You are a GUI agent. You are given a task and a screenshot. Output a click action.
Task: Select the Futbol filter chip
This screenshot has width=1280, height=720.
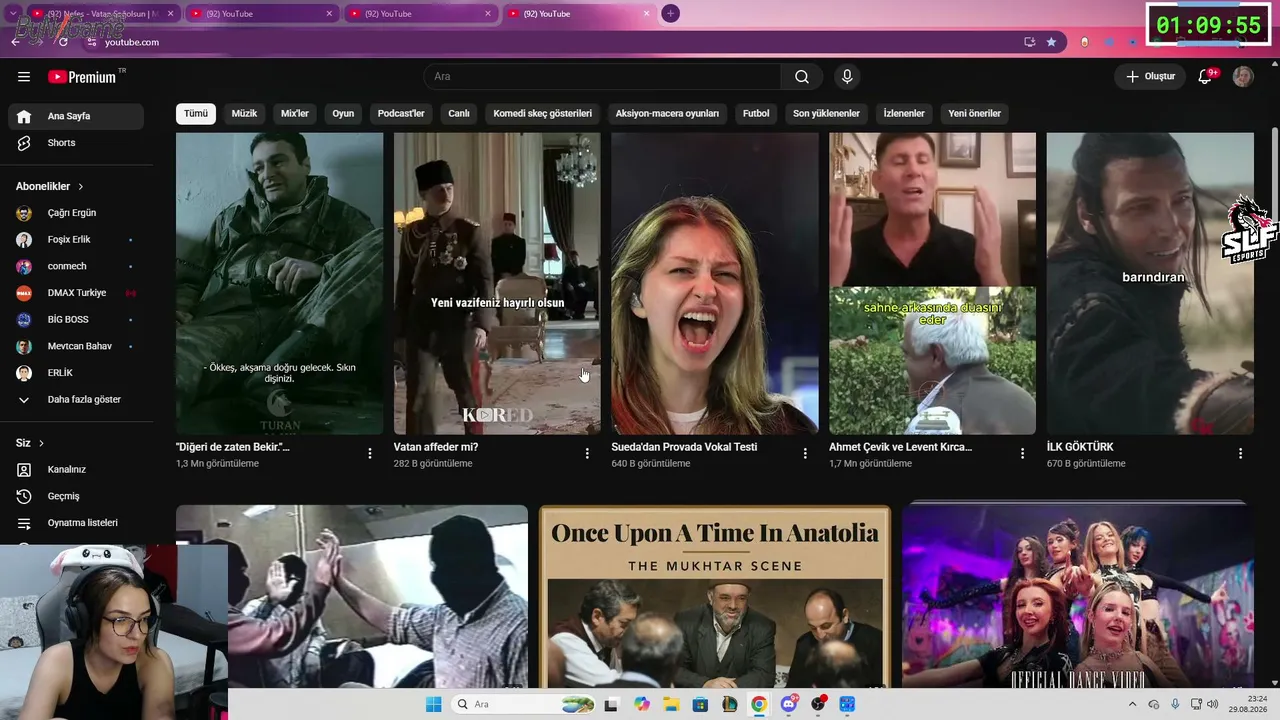pos(756,113)
